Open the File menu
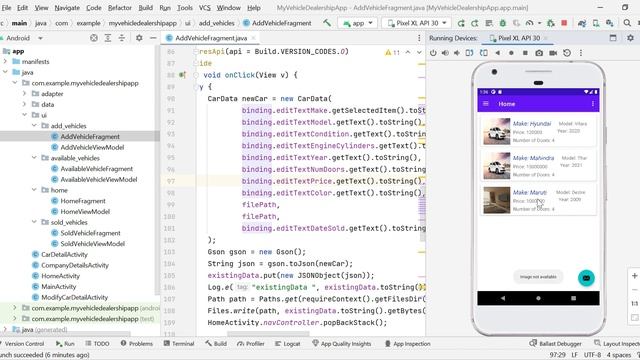 (x=7, y=7)
